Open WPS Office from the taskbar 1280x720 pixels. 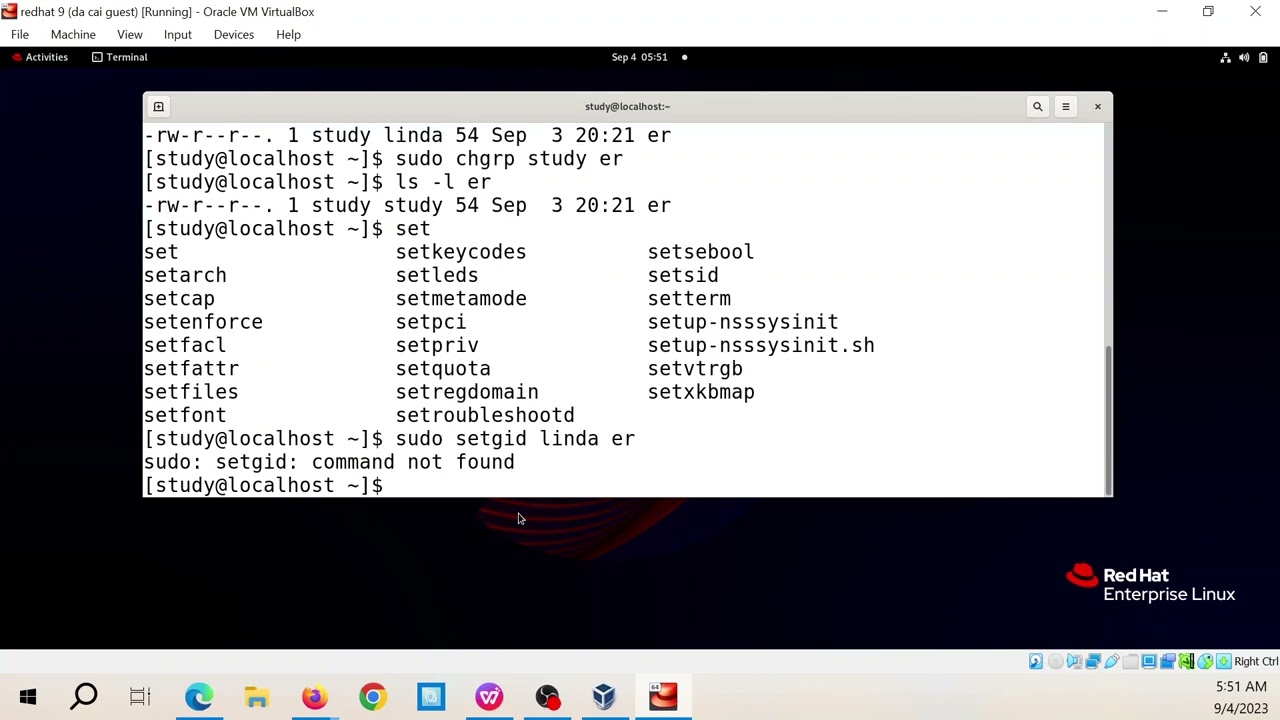click(489, 697)
